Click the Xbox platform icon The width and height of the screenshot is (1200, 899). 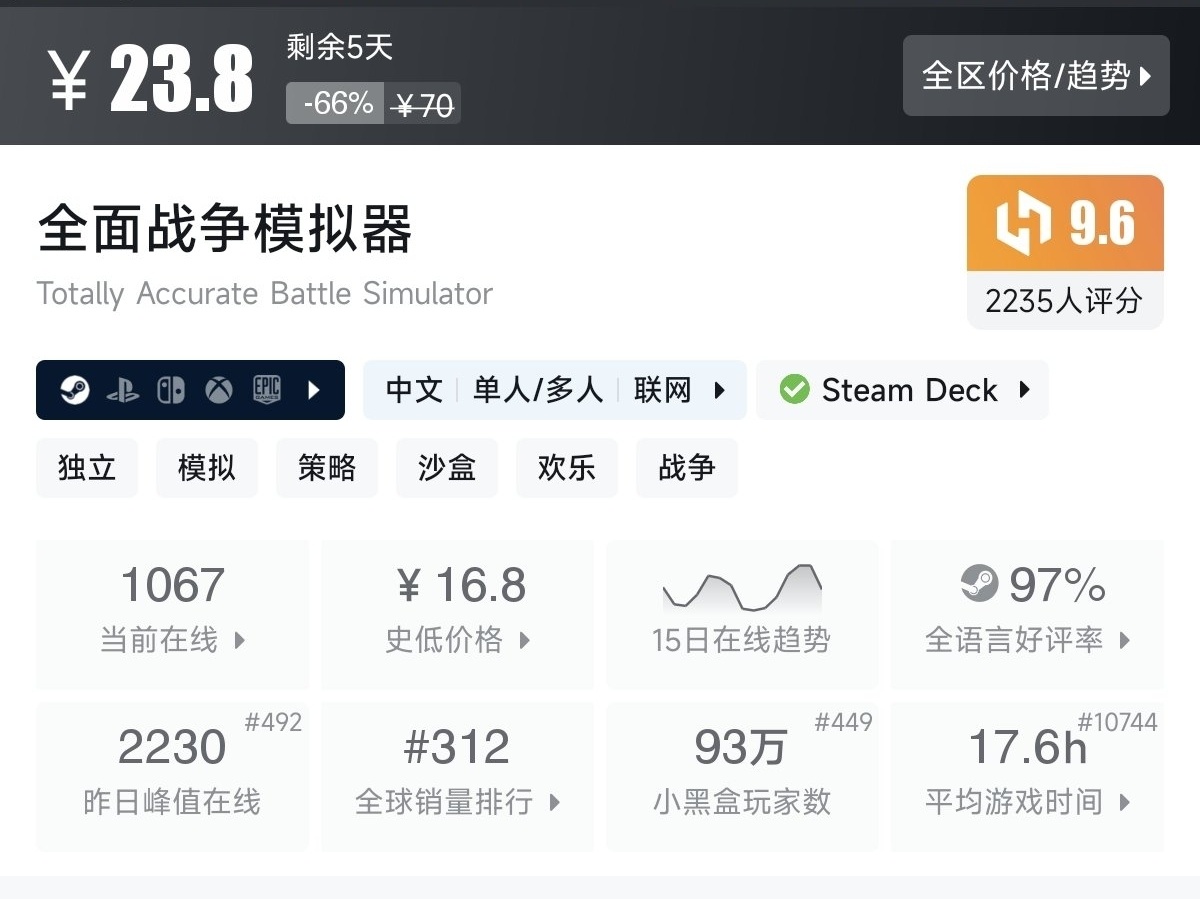pyautogui.click(x=219, y=390)
